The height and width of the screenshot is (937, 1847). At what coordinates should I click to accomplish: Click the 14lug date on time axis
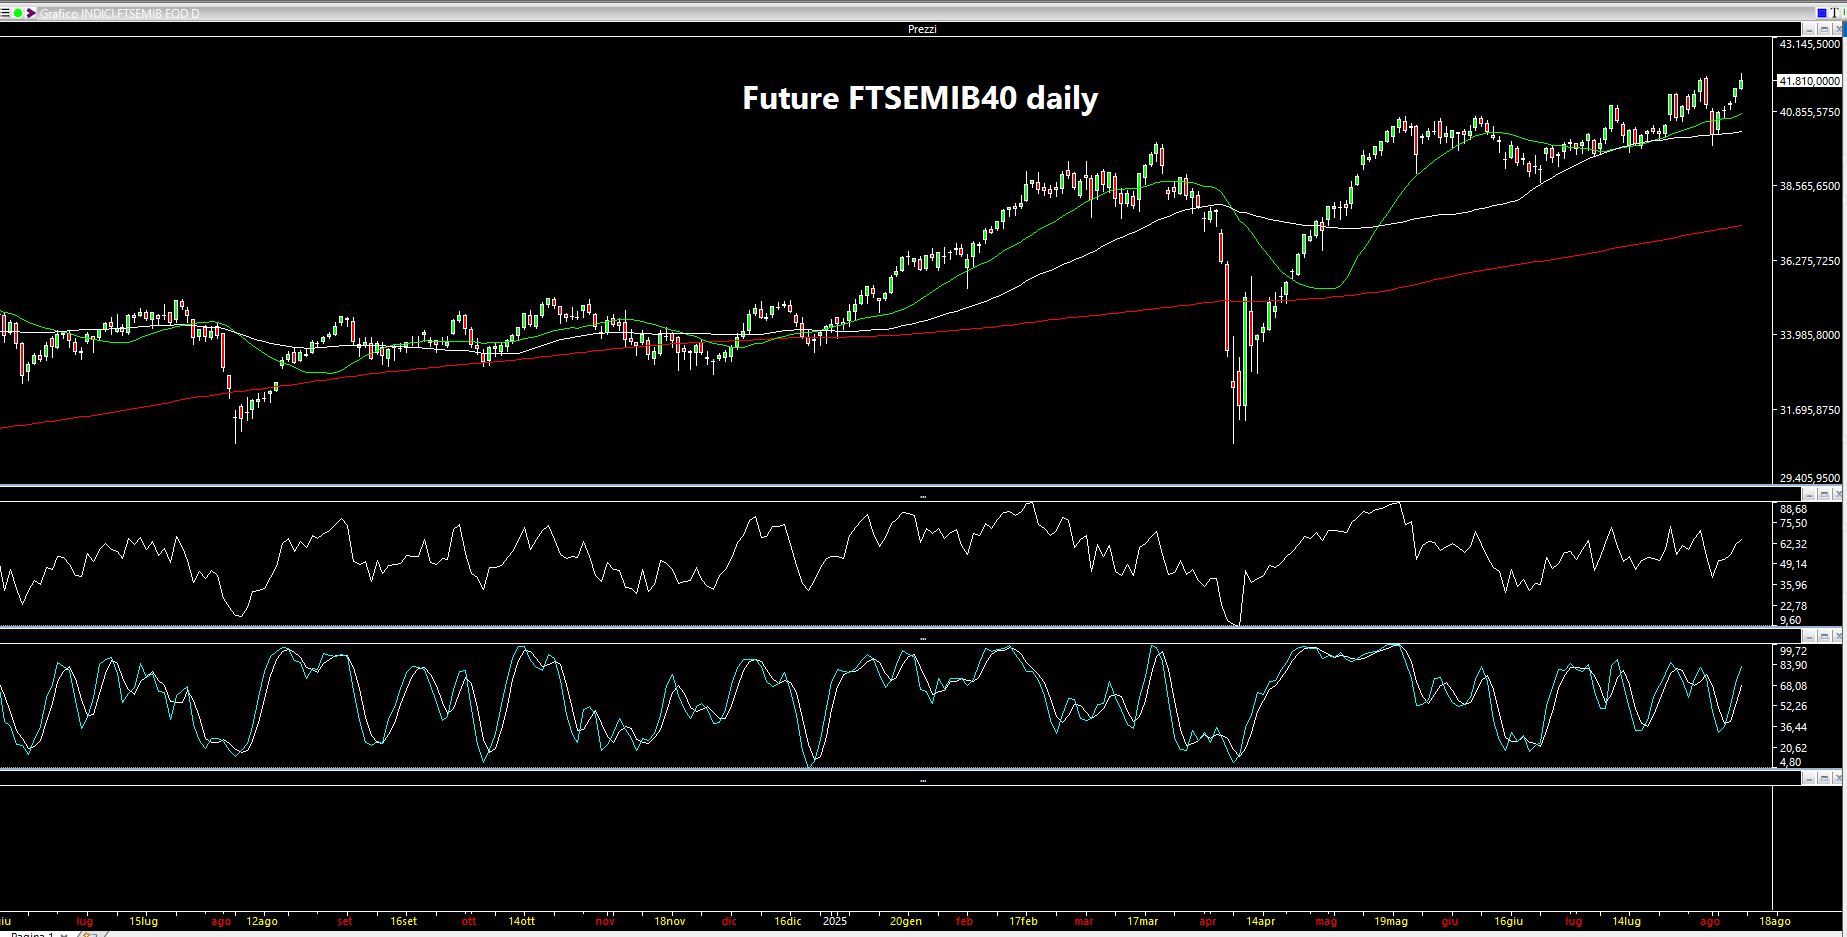tap(1627, 921)
